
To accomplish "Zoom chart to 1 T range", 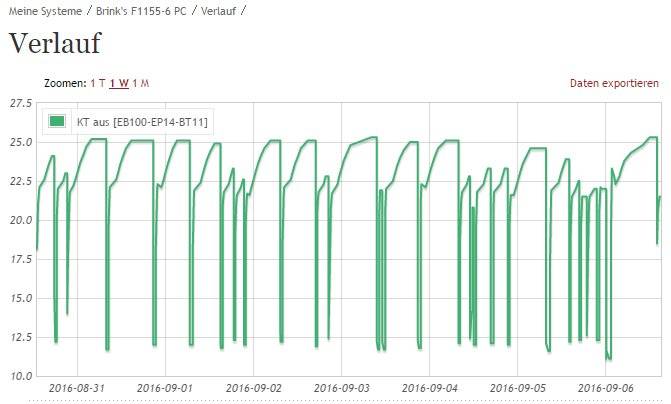I will [98, 83].
